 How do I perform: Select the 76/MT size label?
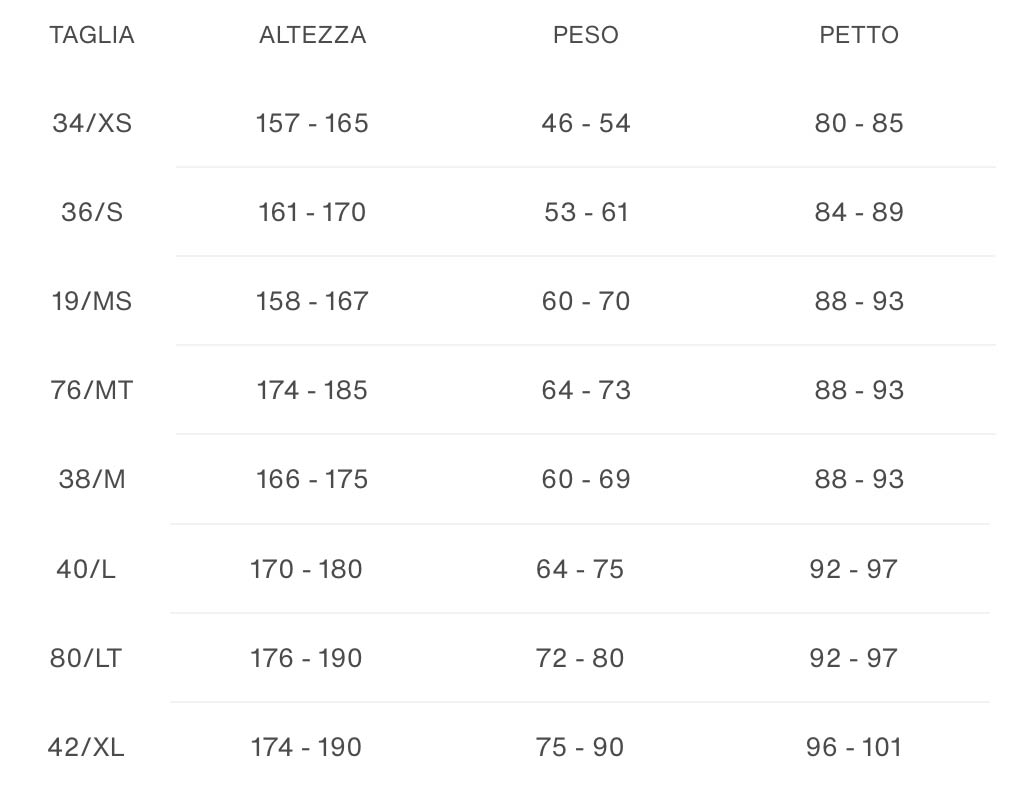tap(92, 391)
